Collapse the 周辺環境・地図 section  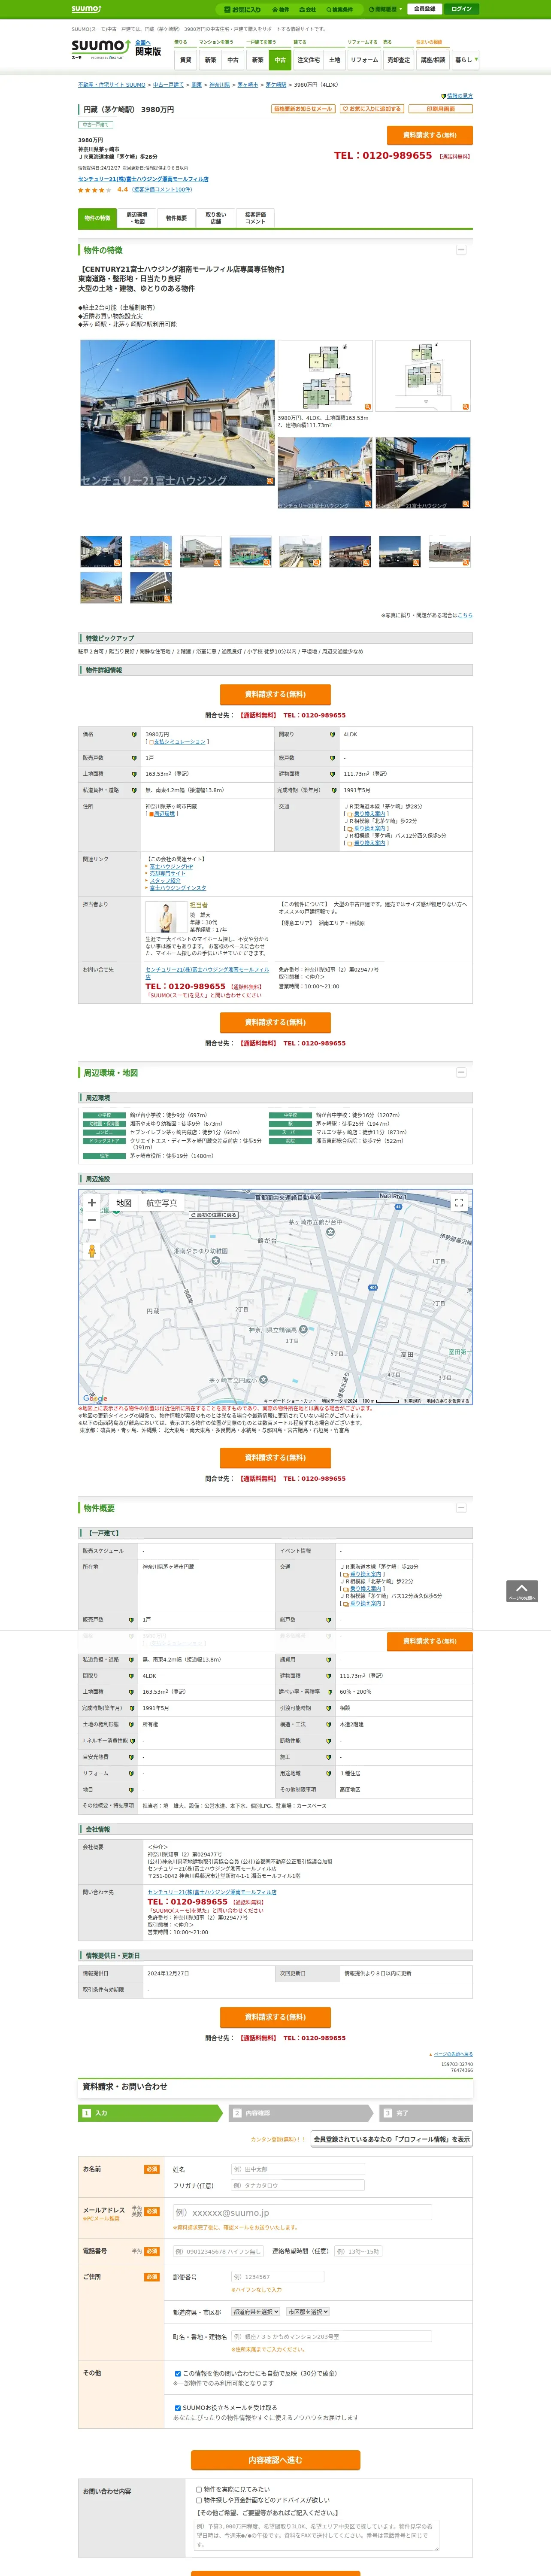(461, 1073)
